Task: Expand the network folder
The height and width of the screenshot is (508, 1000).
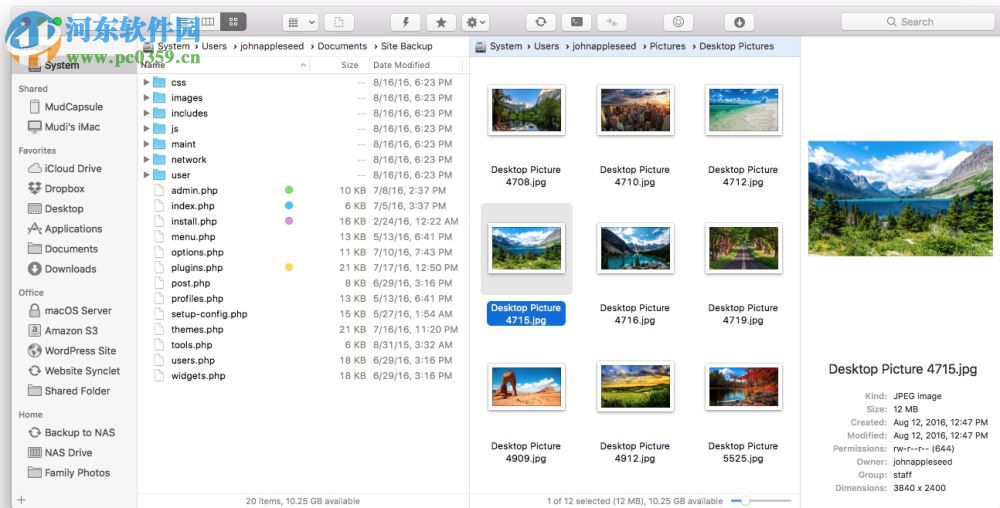Action: coord(146,159)
